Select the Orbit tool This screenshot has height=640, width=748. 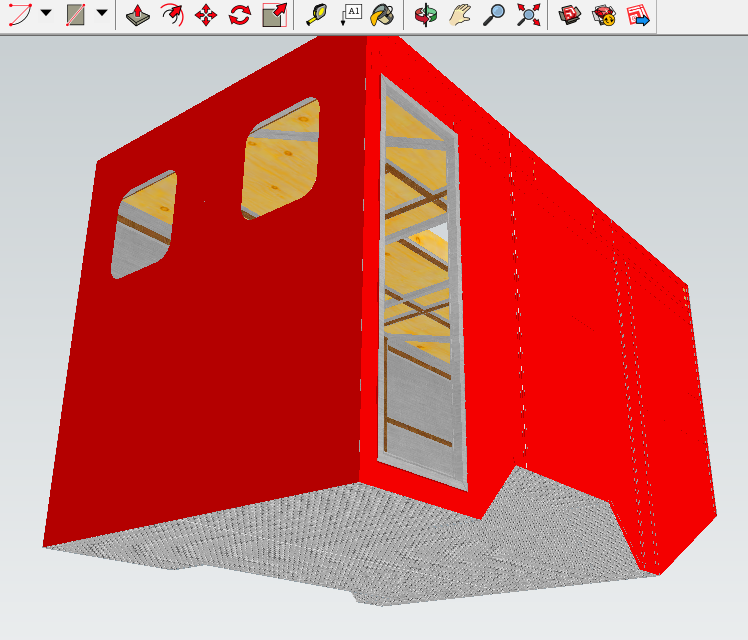tap(426, 15)
